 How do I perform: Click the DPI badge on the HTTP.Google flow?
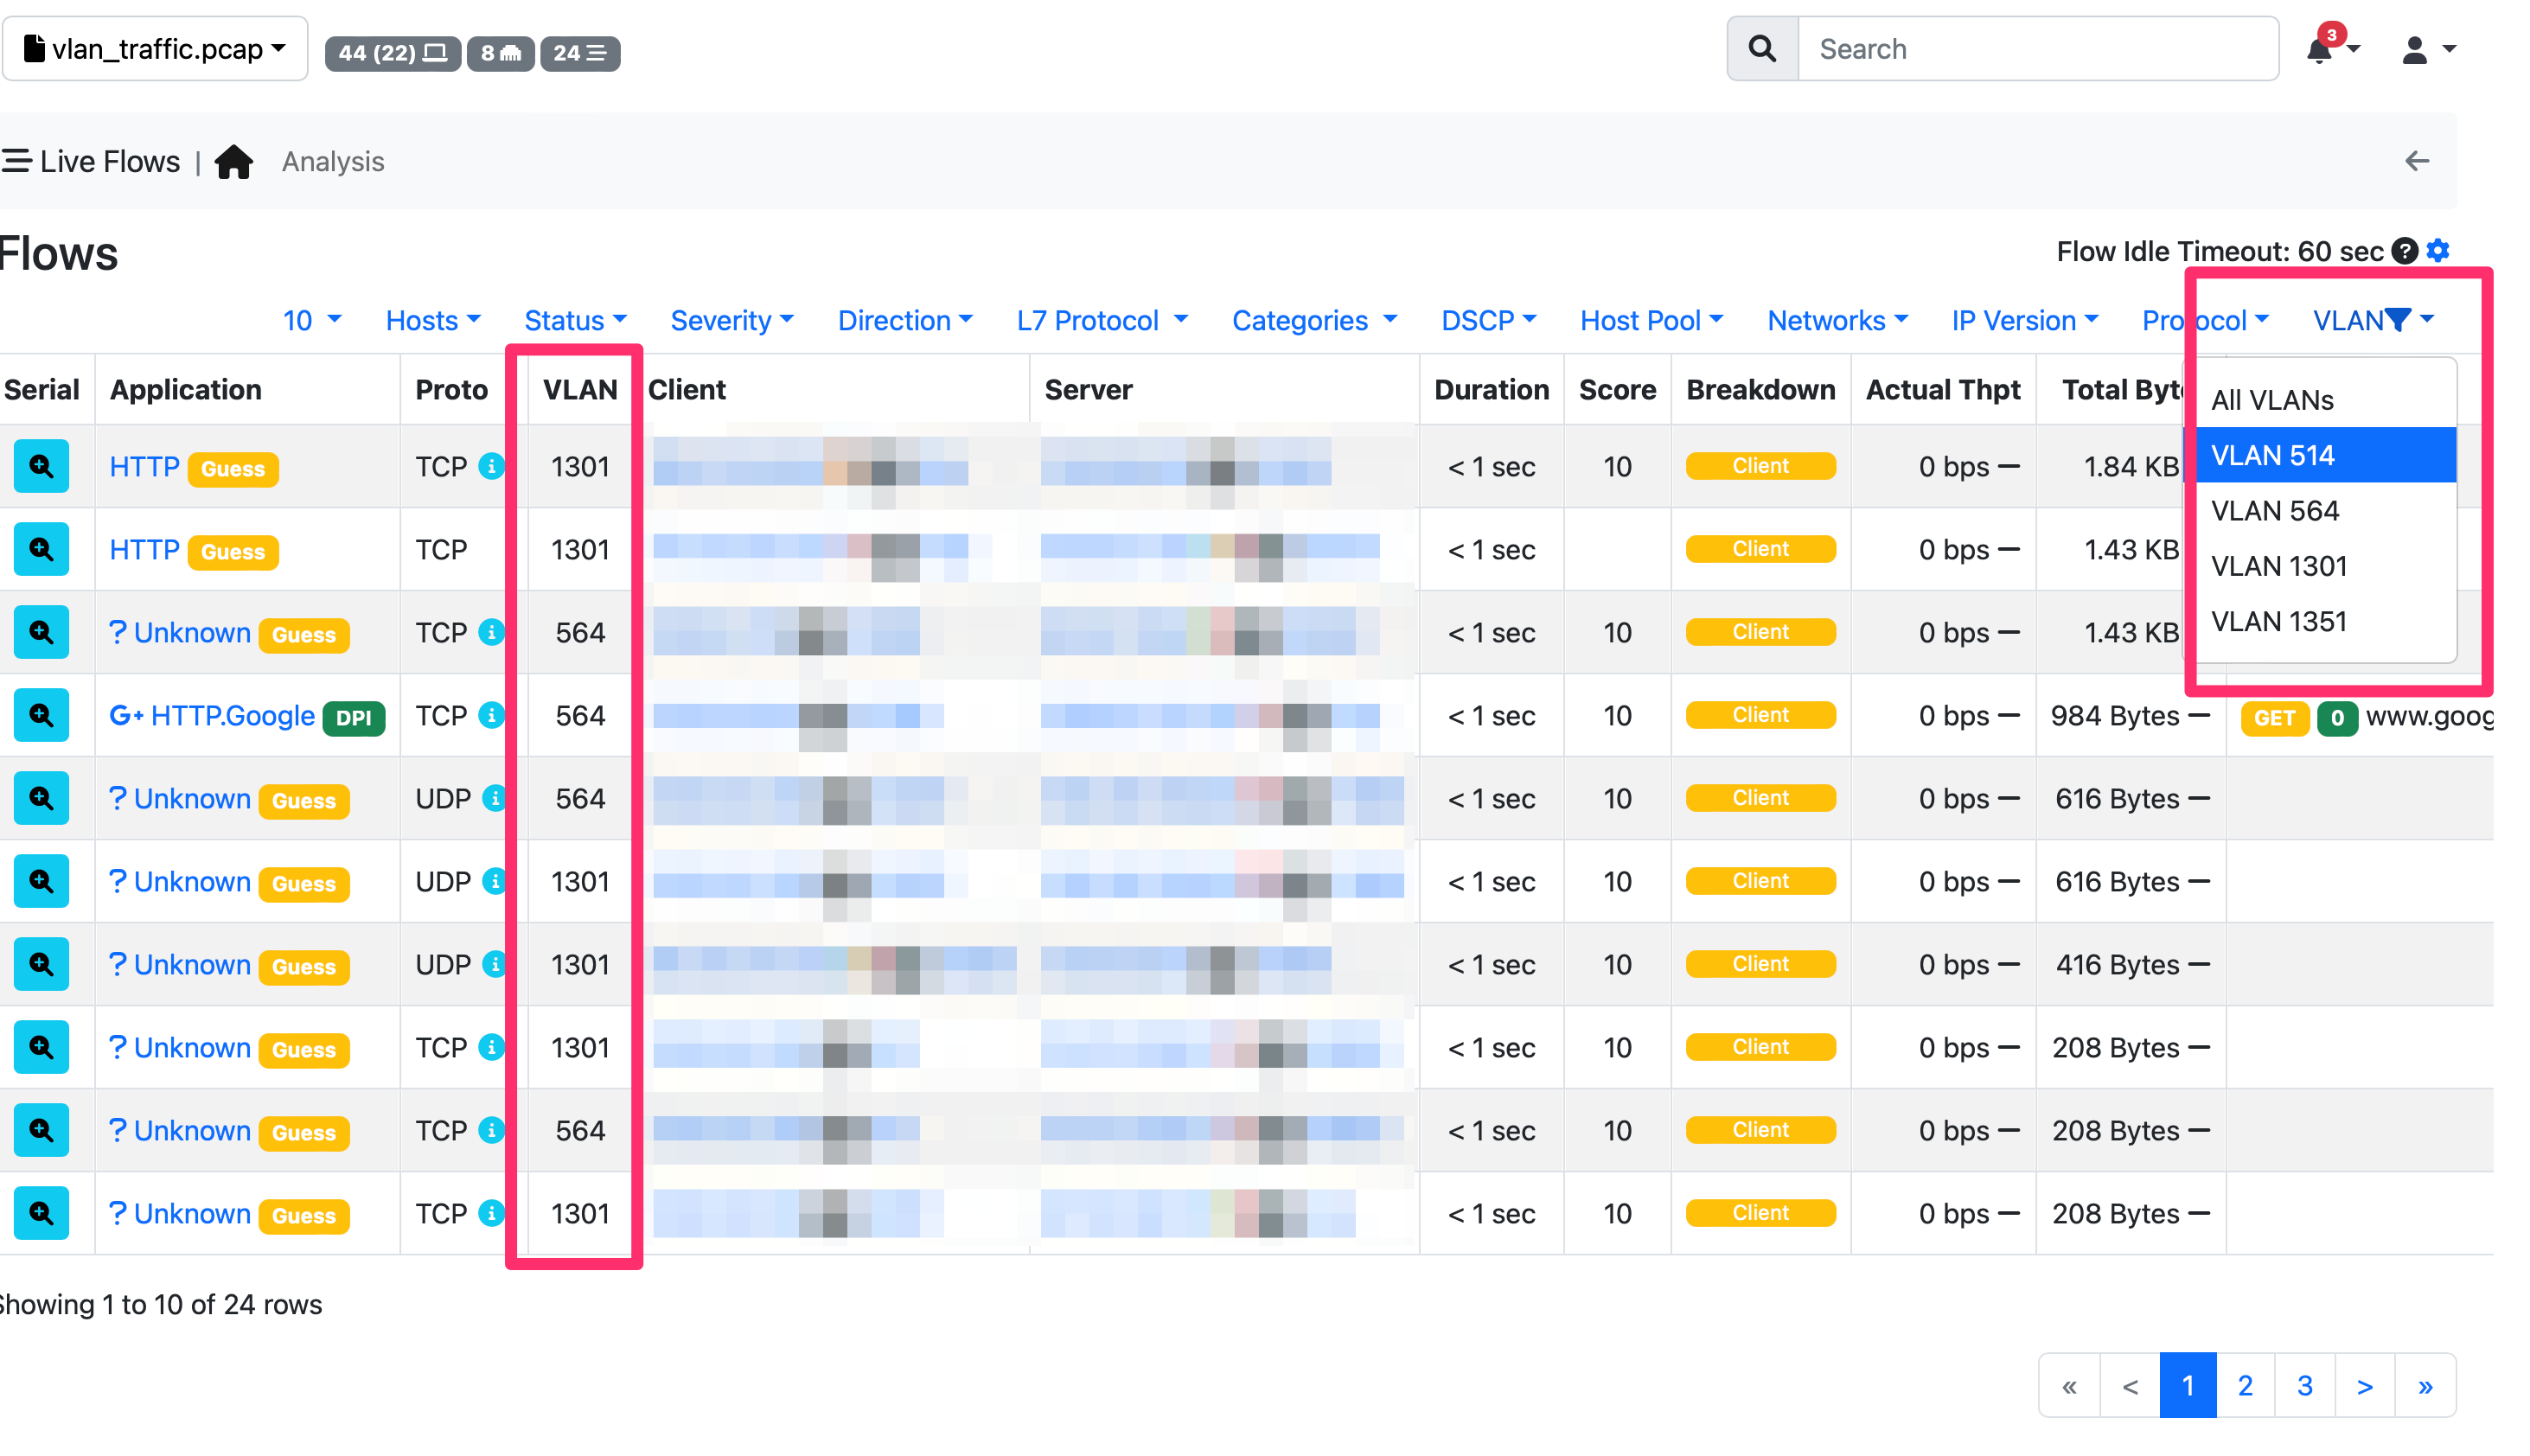(355, 717)
